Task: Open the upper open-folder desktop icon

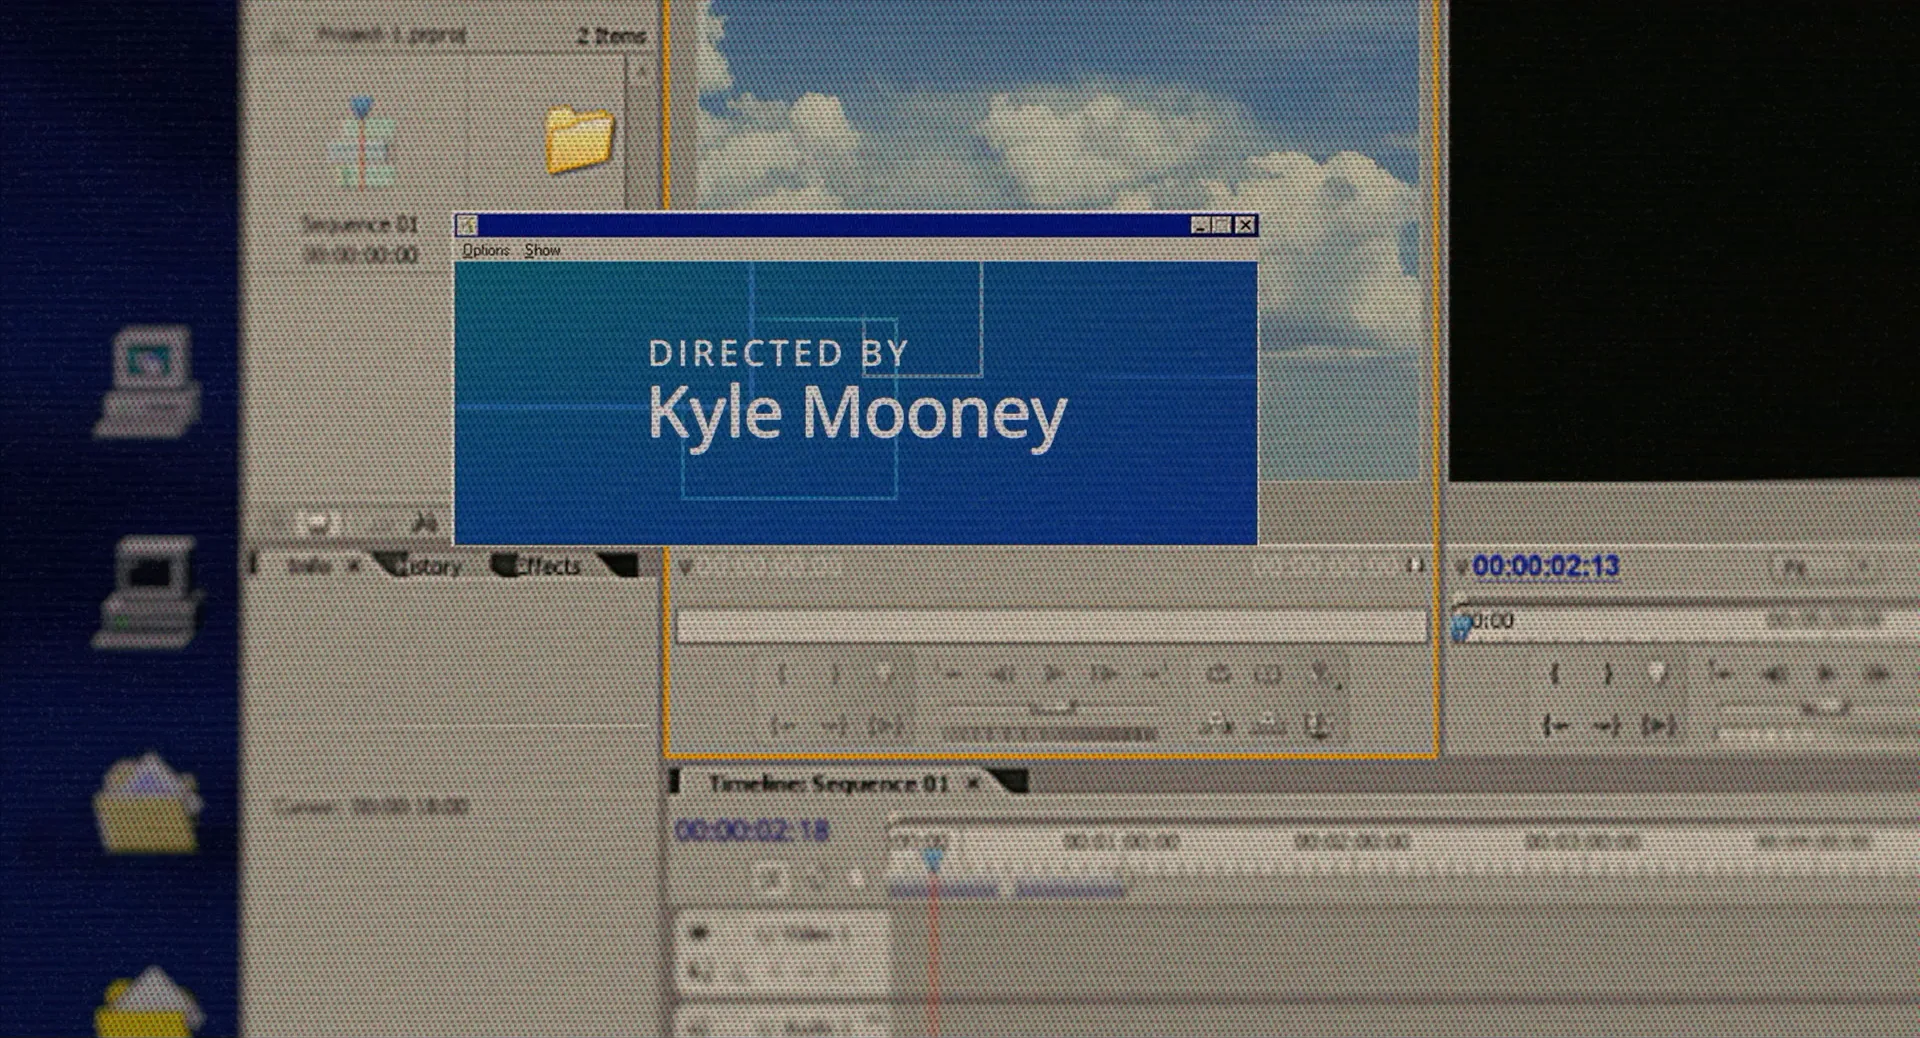Action: (147, 803)
